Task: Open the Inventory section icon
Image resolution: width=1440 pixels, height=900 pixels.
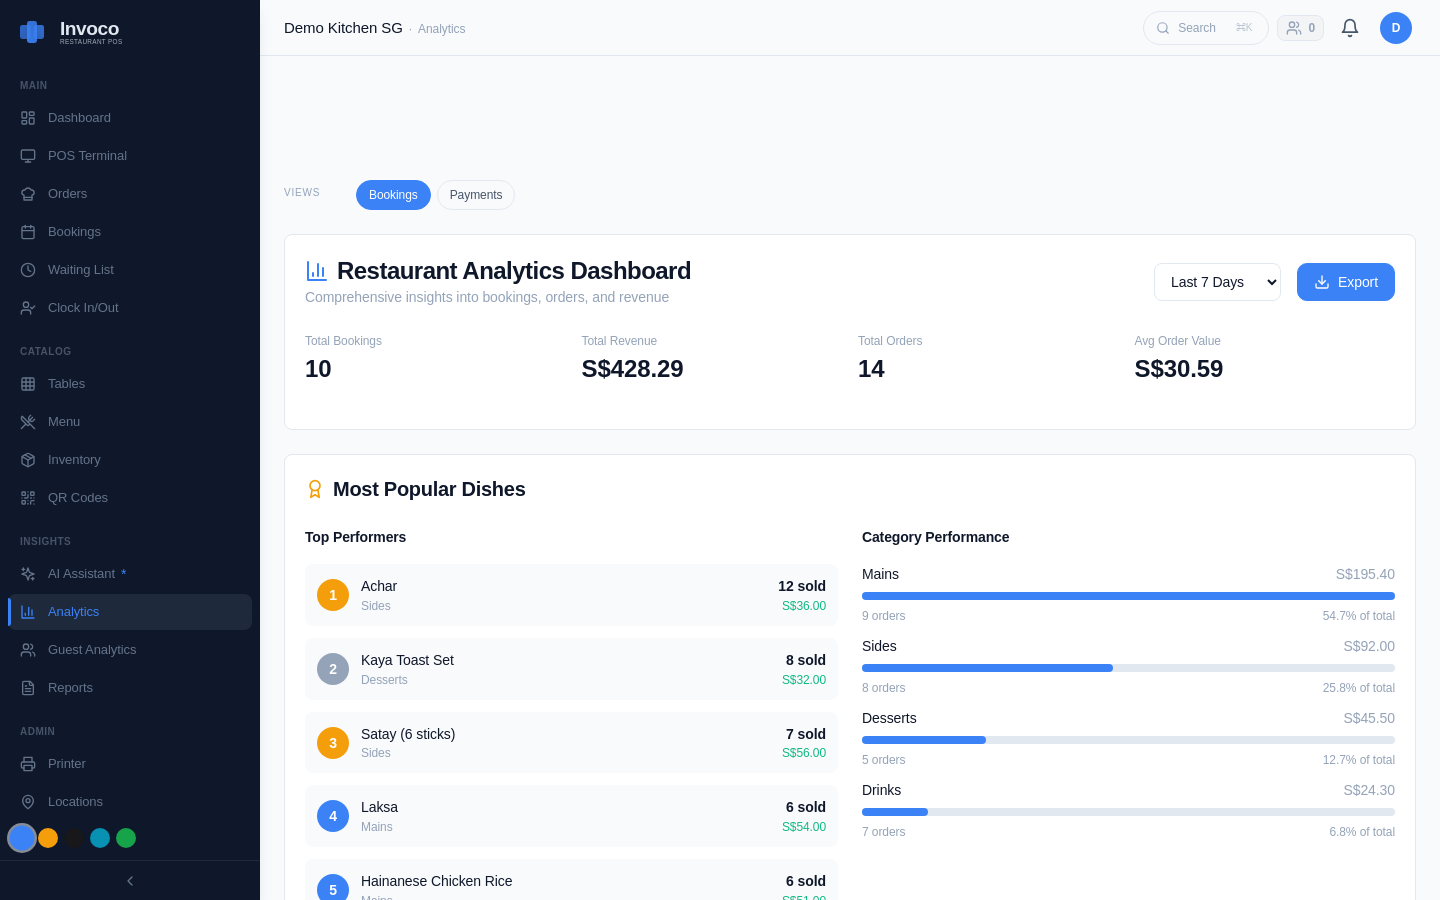Action: 27,459
